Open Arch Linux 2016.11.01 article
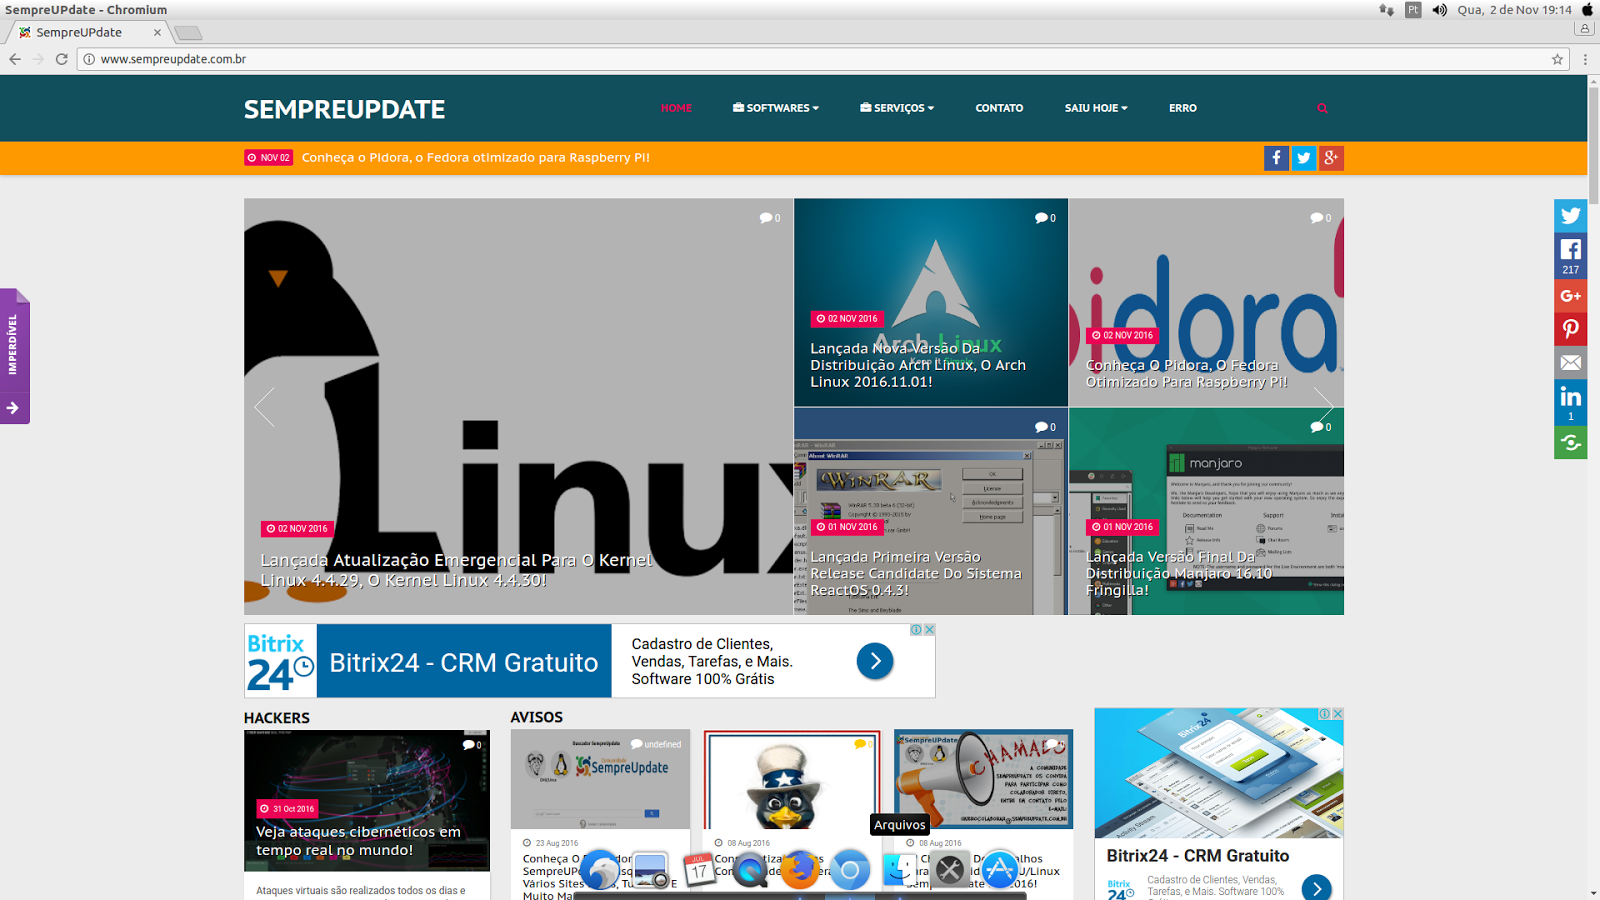Image resolution: width=1600 pixels, height=900 pixels. (x=918, y=365)
